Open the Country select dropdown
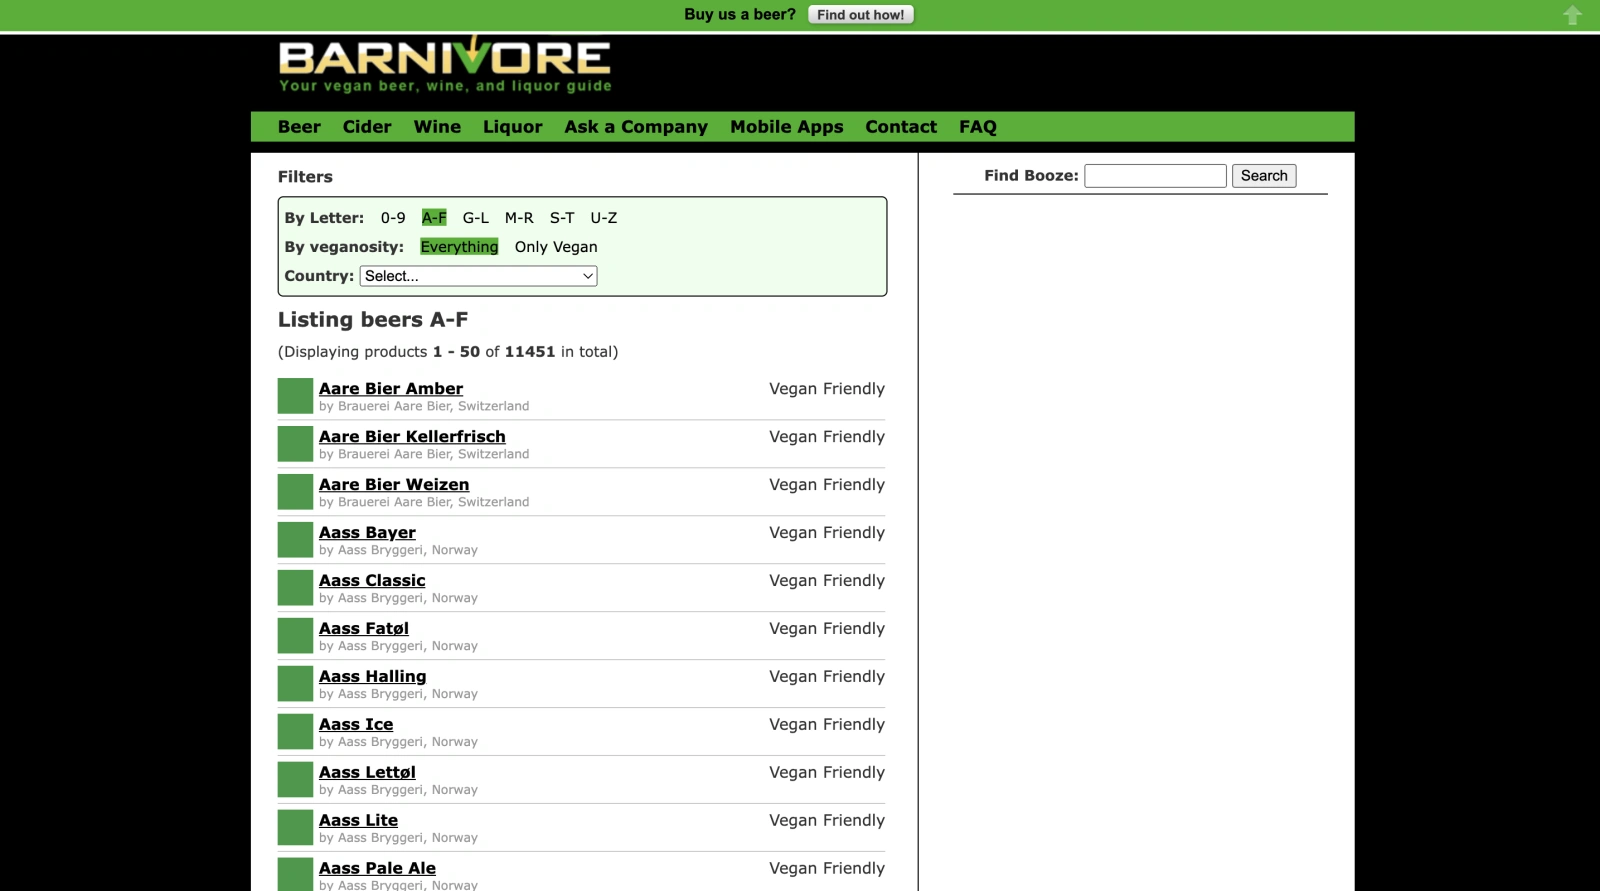Viewport: 1600px width, 891px height. [x=478, y=276]
